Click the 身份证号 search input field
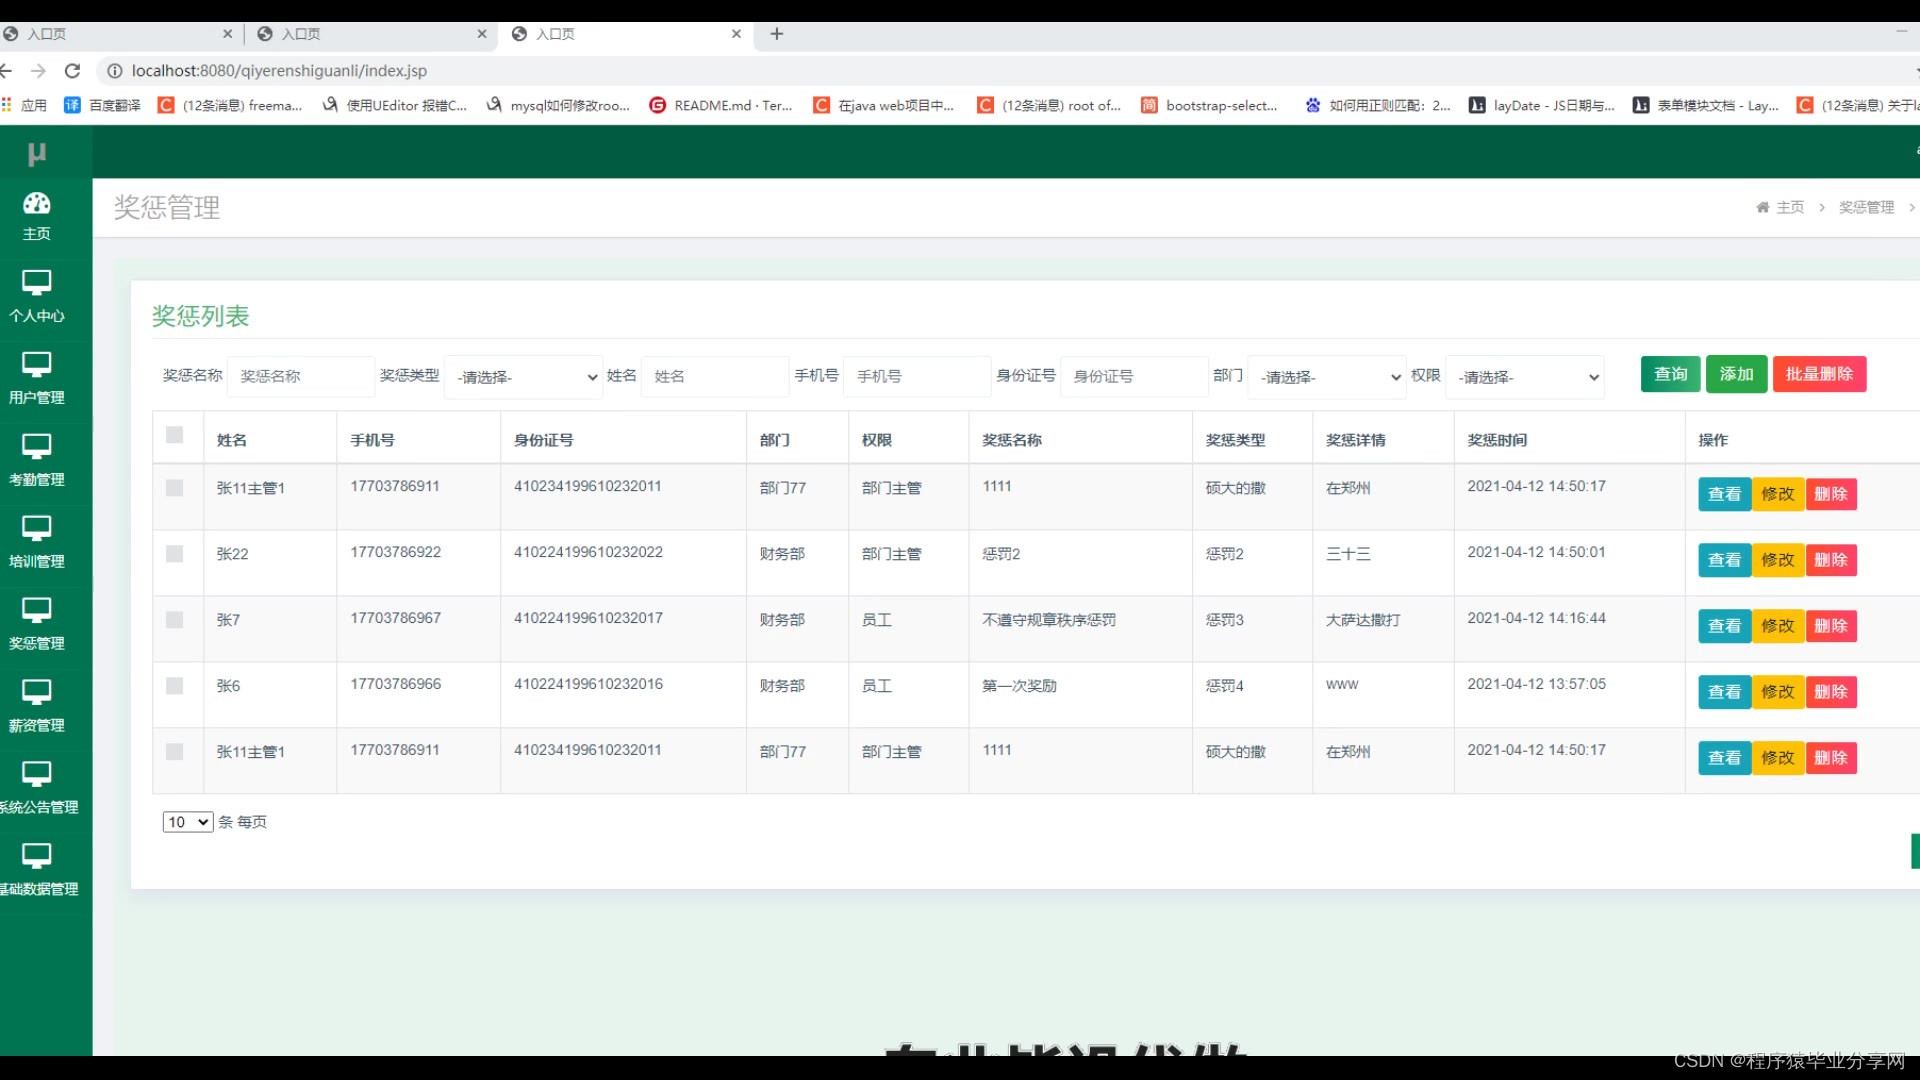 (x=1134, y=377)
